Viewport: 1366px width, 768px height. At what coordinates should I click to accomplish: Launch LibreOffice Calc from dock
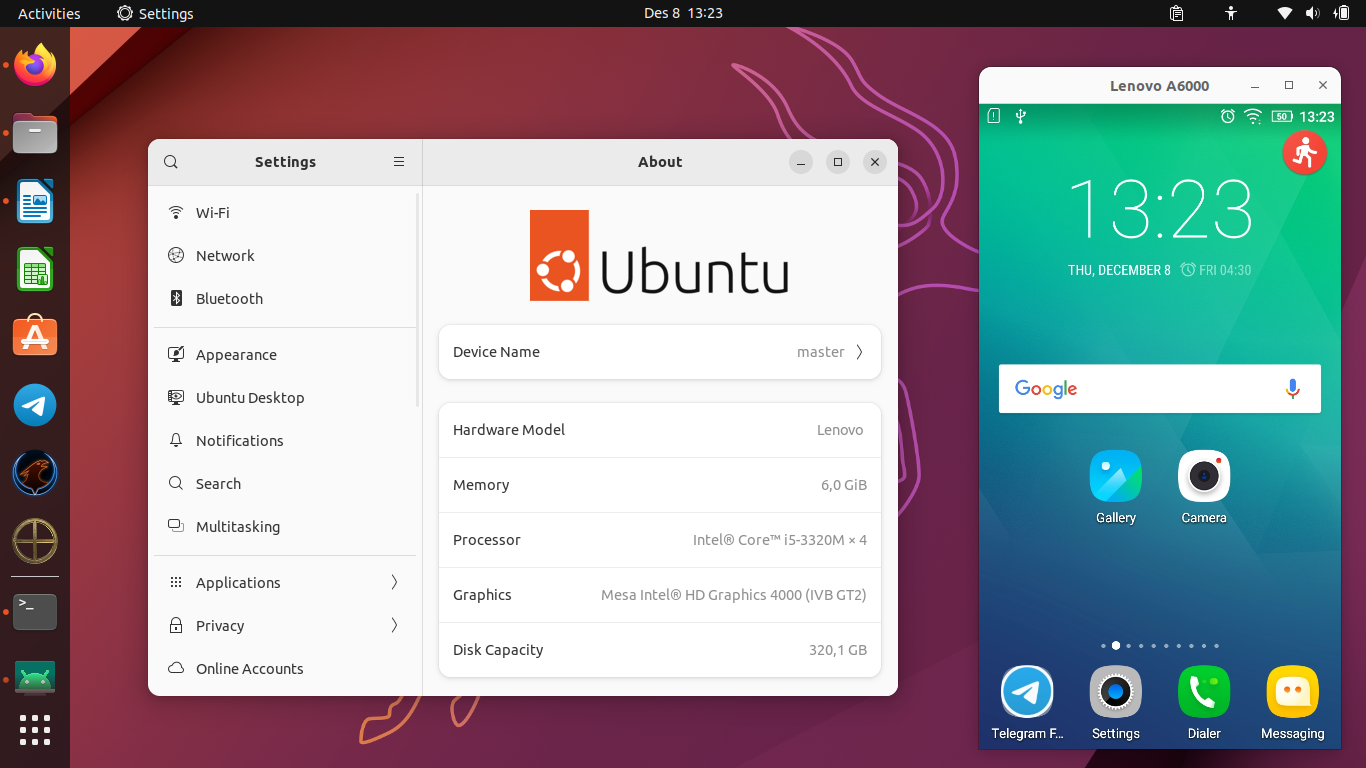point(35,269)
